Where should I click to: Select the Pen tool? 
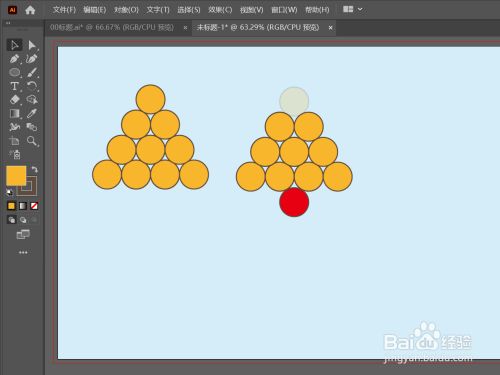click(14, 59)
